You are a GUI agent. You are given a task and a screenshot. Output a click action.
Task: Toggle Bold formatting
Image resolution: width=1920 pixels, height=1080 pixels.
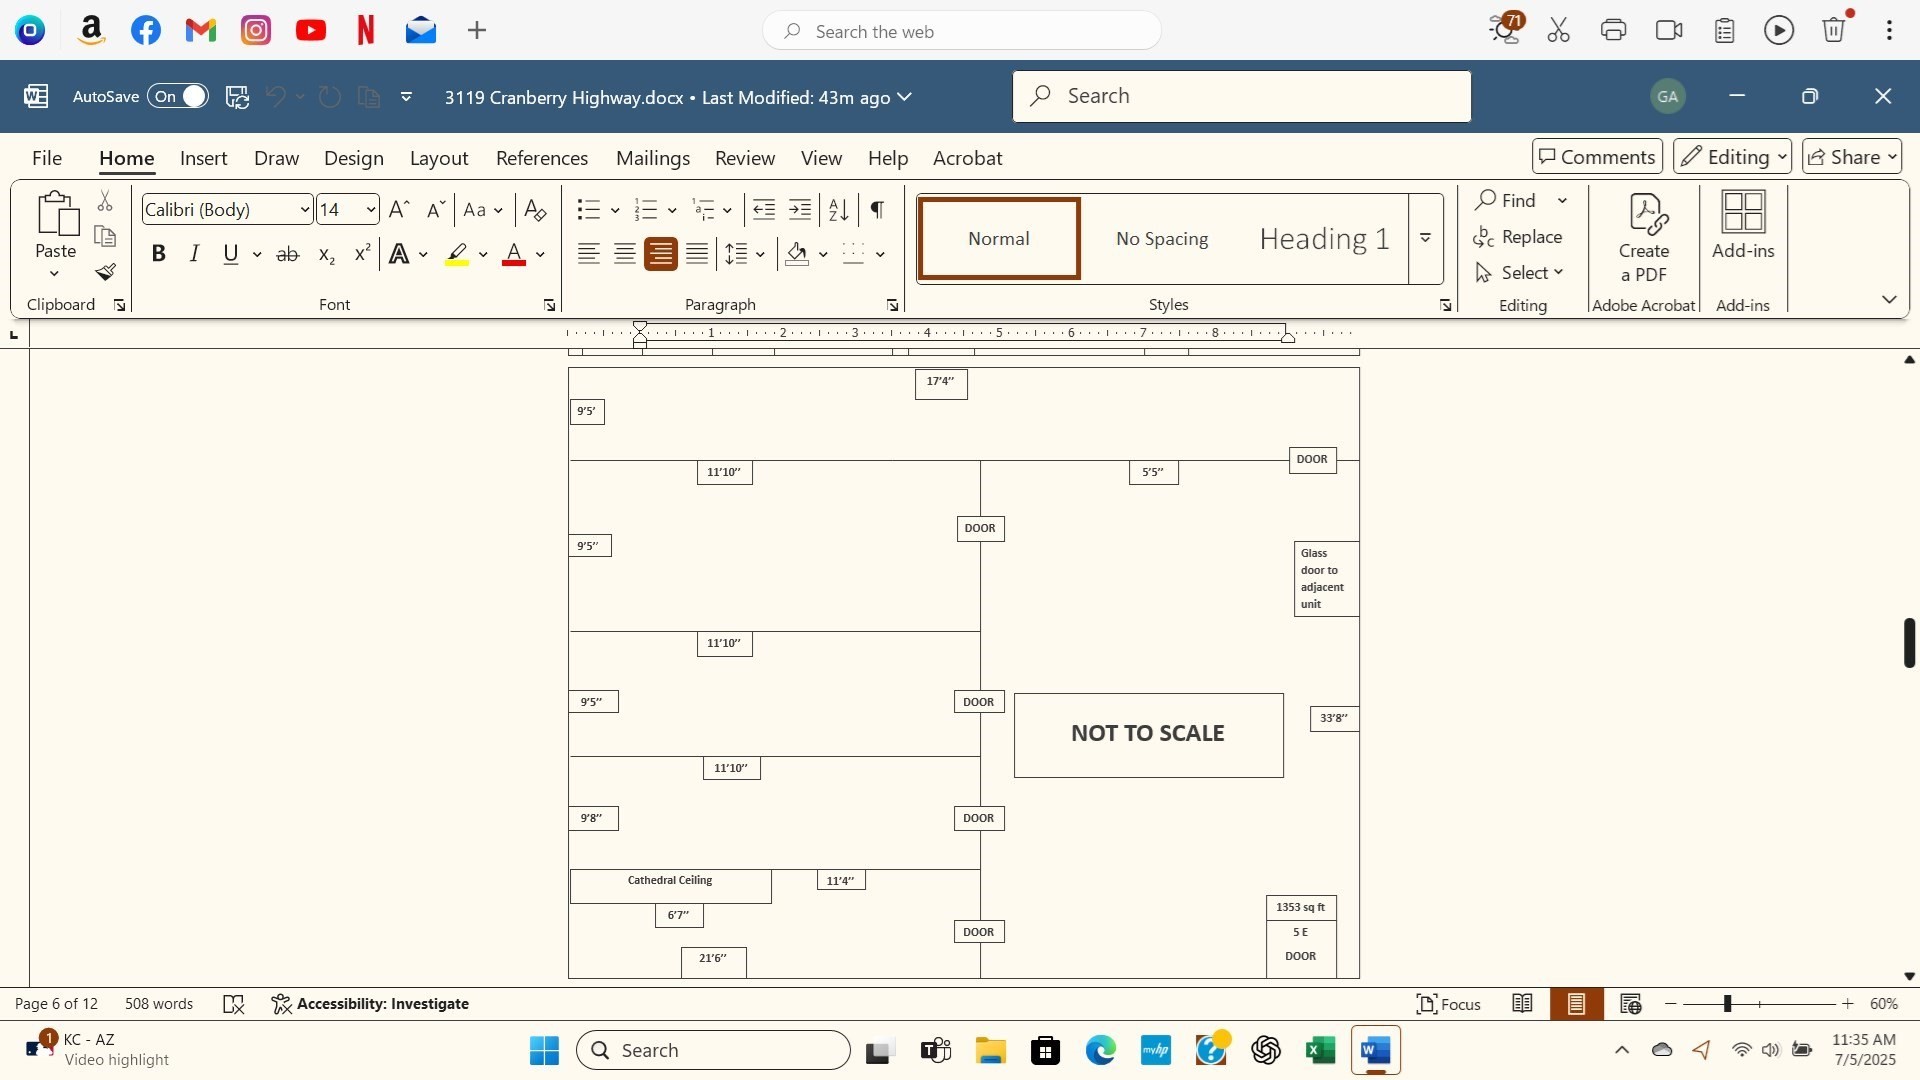158,254
